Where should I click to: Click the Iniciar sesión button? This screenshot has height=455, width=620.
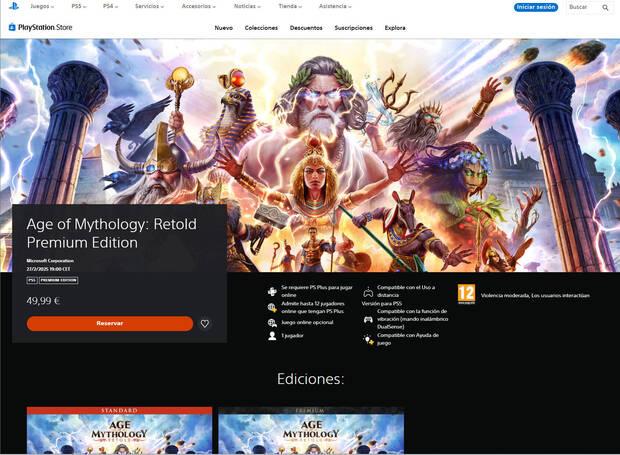[536, 7]
